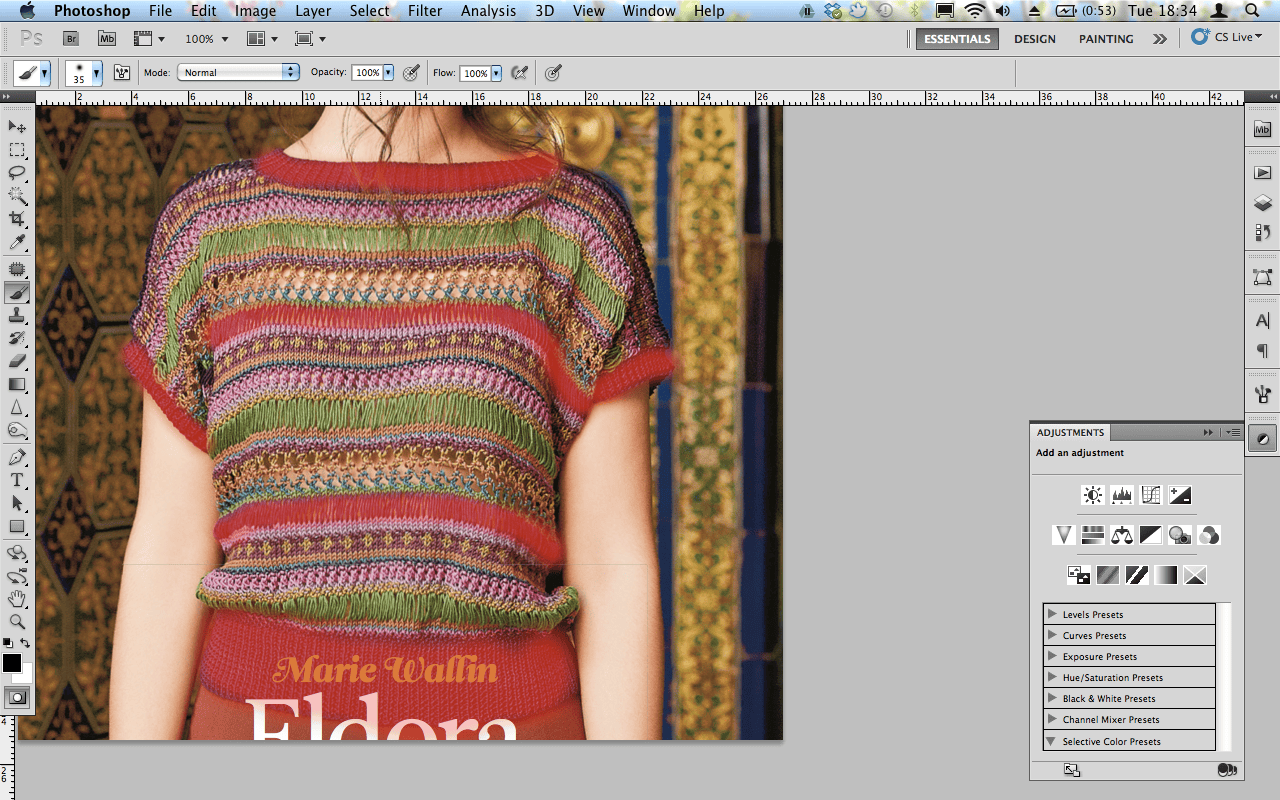This screenshot has width=1280, height=800.
Task: Open the blending Mode dropdown
Action: click(238, 72)
